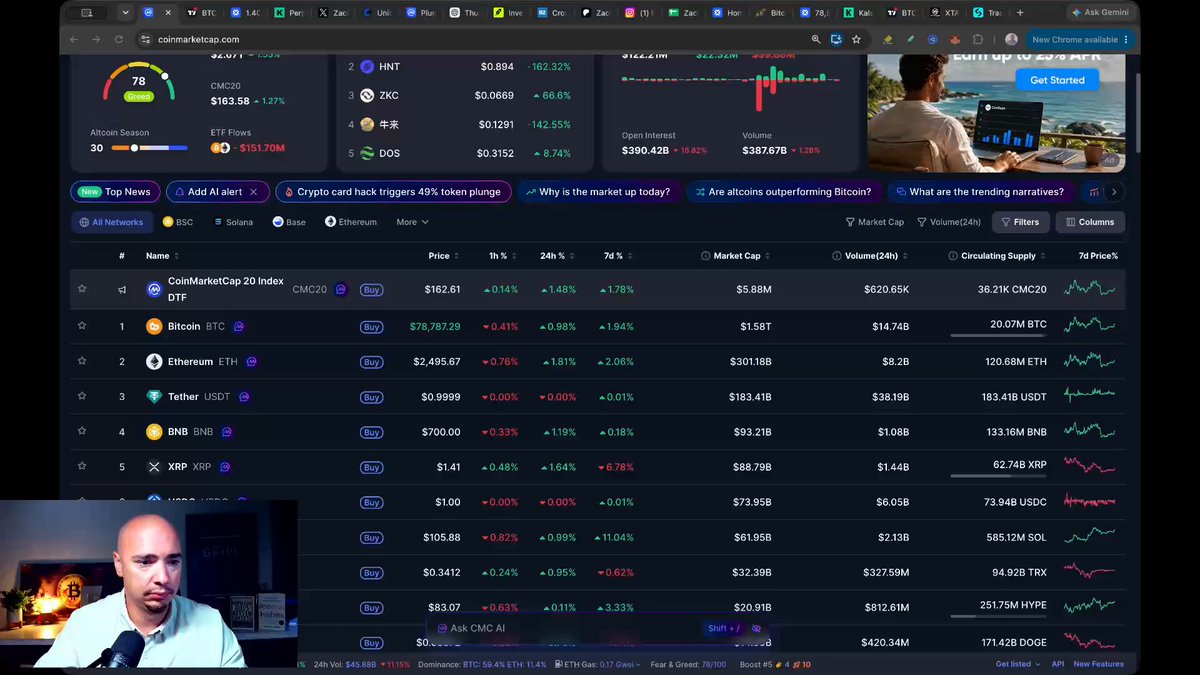Add Ethereum to watchlist with its star

click(82, 361)
